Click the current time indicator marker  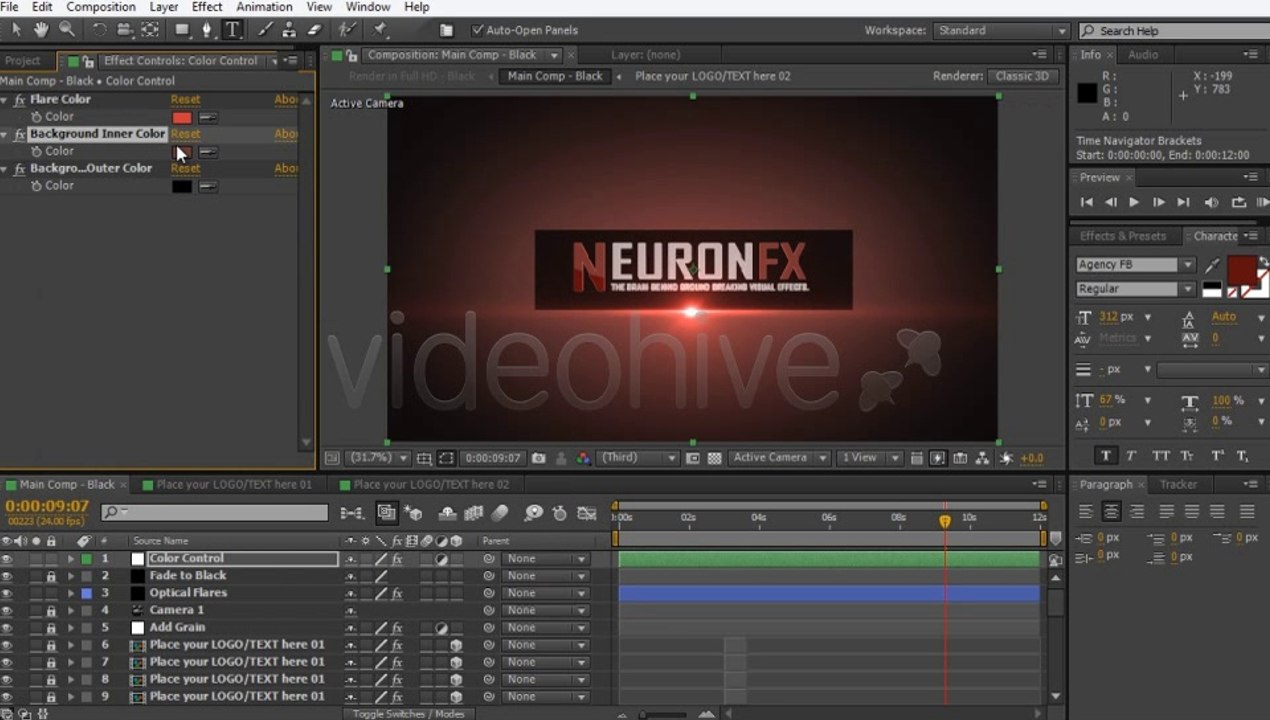pos(945,521)
